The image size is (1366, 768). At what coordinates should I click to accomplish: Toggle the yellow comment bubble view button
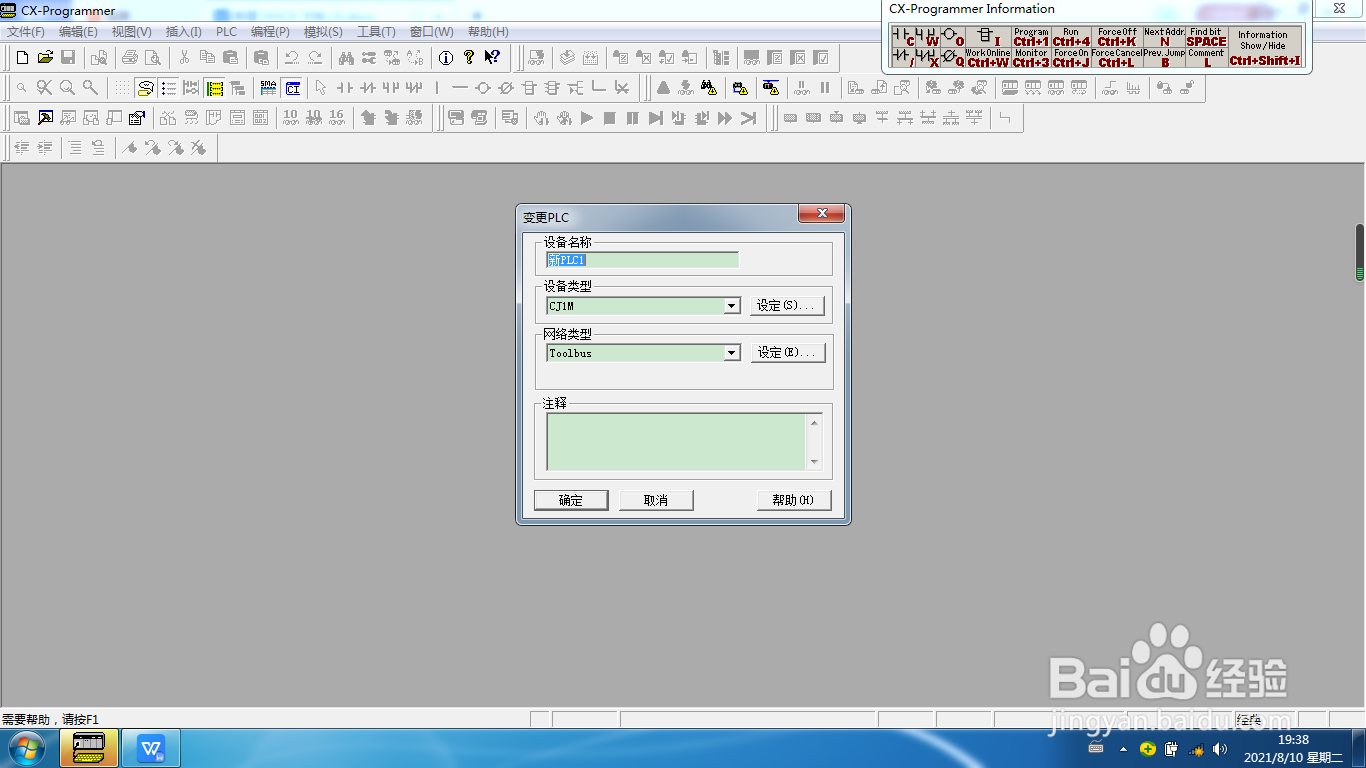146,88
